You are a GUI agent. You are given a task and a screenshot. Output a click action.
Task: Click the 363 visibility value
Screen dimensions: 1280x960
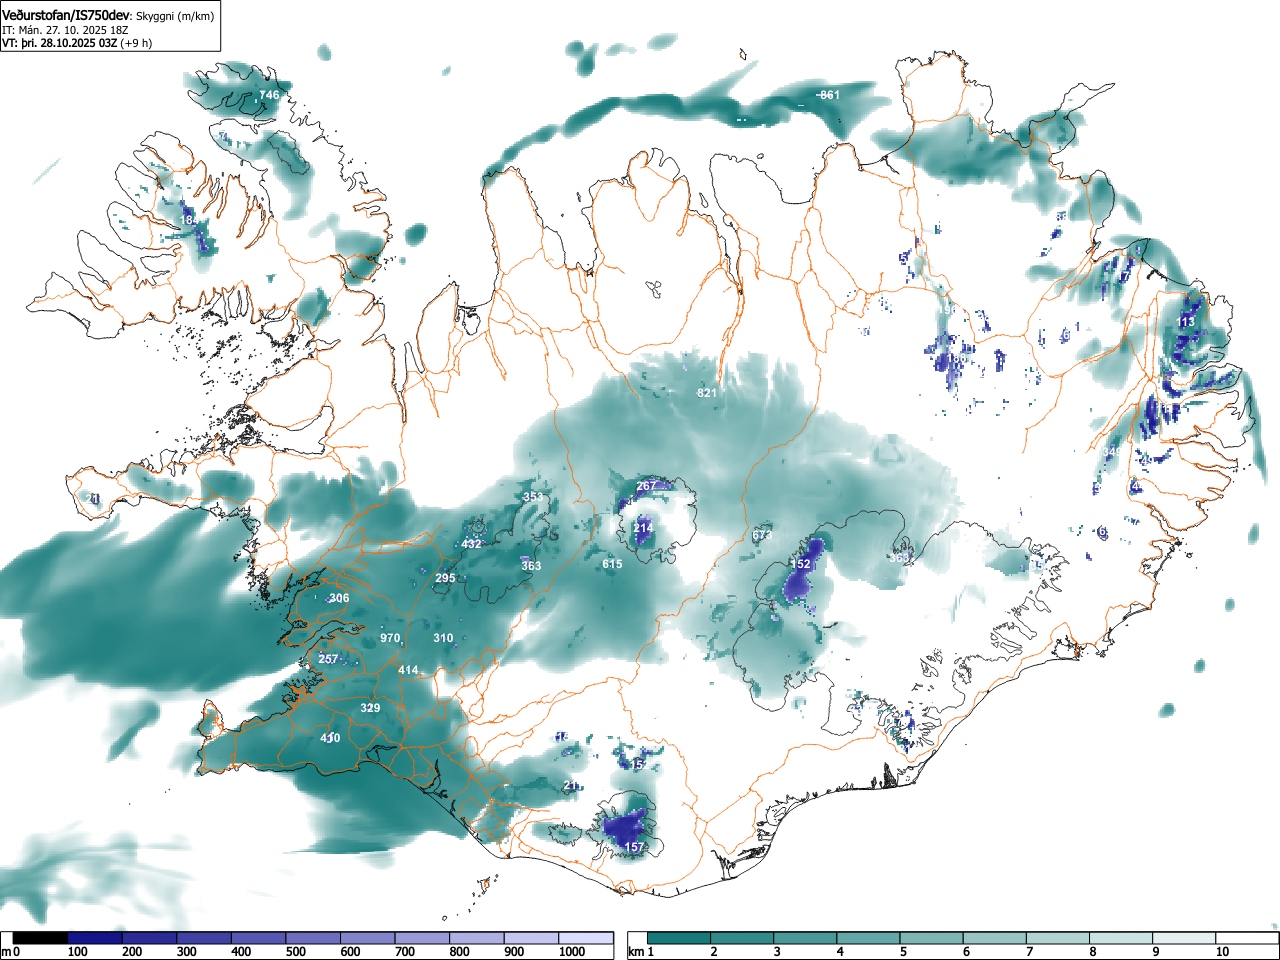pyautogui.click(x=531, y=566)
